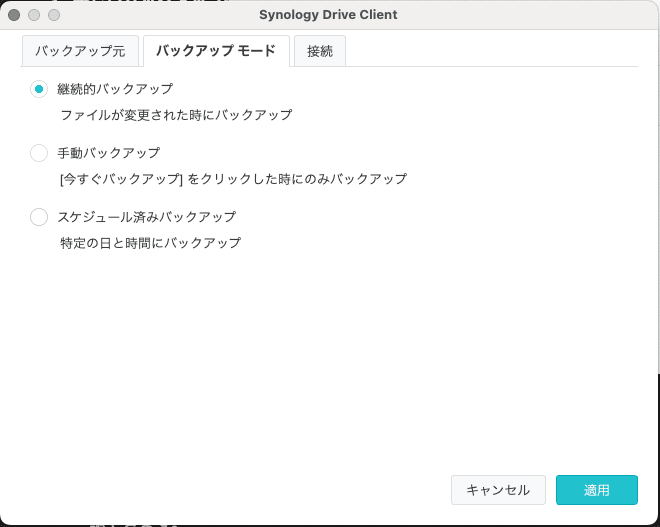
Task: Maximize the window with the zoom button
Action: (x=54, y=15)
